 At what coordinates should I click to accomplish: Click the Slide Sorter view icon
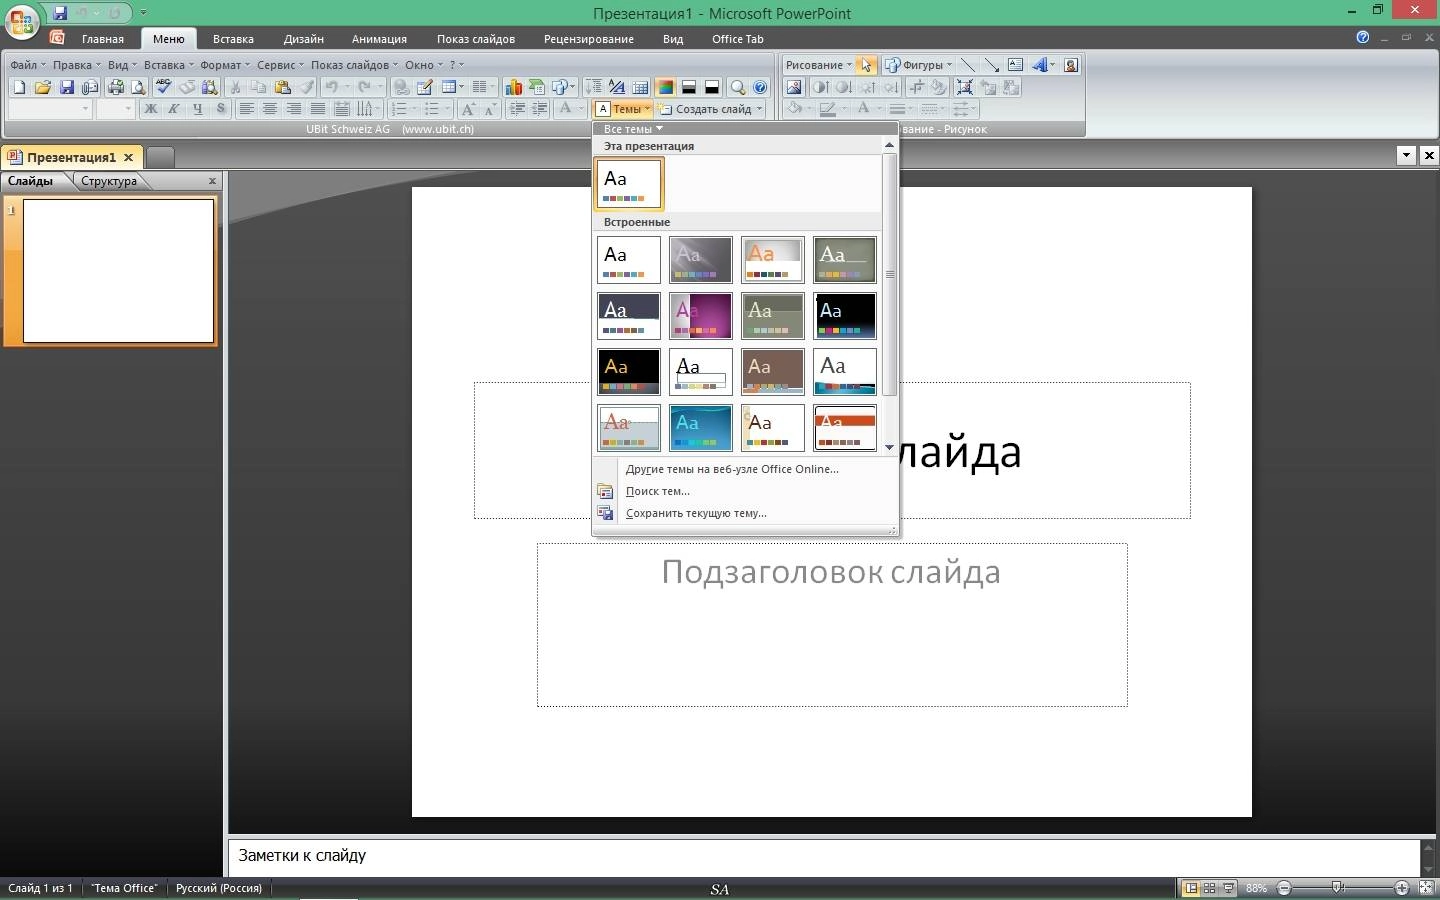click(1209, 888)
